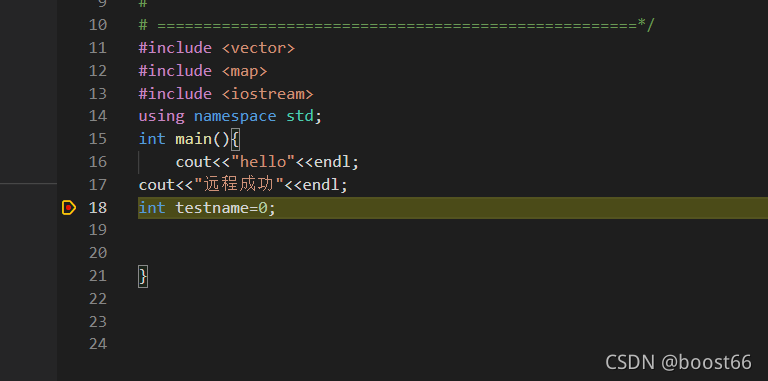Image resolution: width=768 pixels, height=381 pixels.
Task: Click the opening brace after main()
Action: tap(236, 139)
